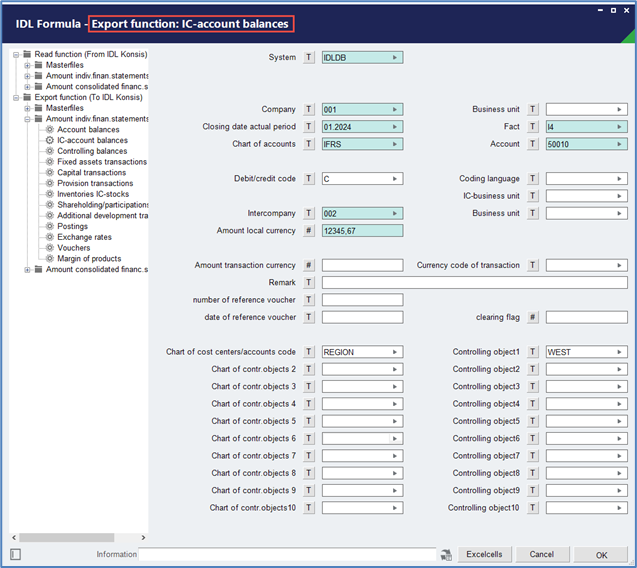Click the T button beside number of reference voucher
The width and height of the screenshot is (637, 568).
tap(309, 300)
